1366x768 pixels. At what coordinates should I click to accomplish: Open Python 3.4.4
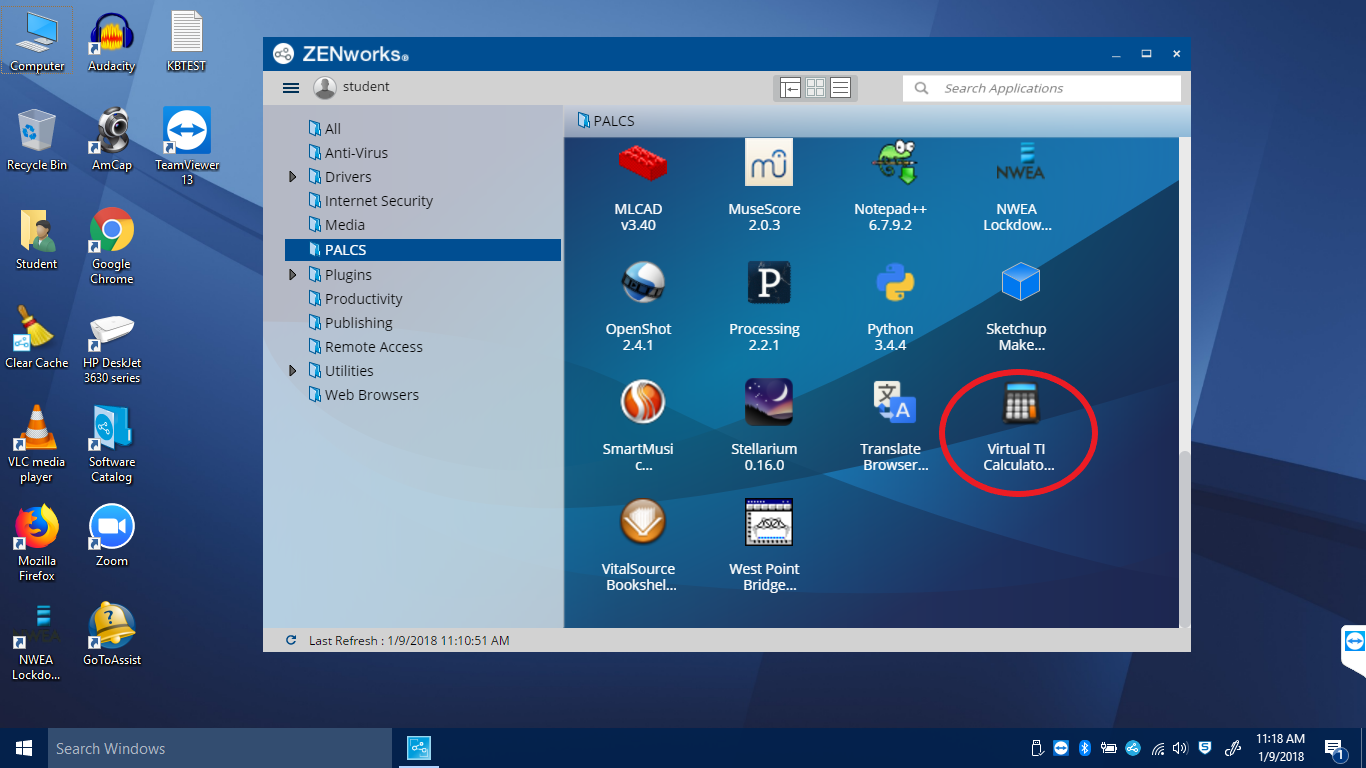tap(890, 306)
